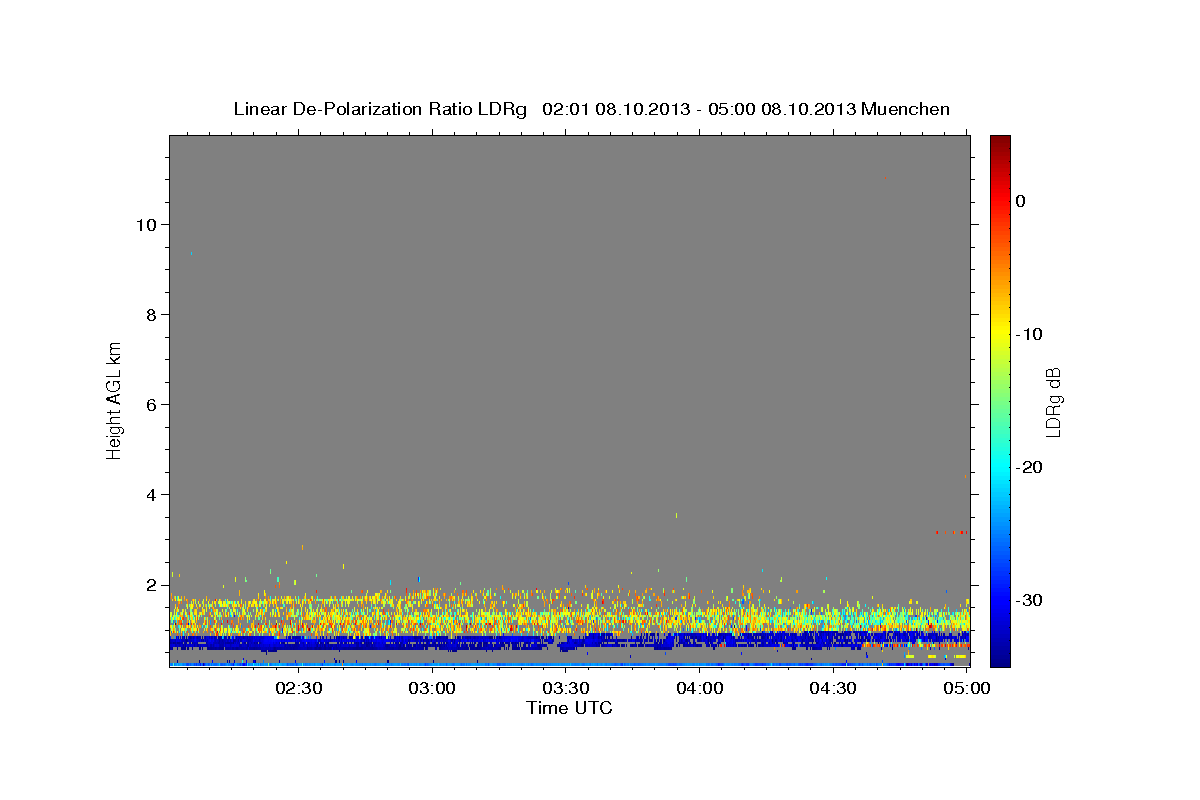Click the 03:00 time tick label
This screenshot has width=1200, height=800.
pos(433,688)
